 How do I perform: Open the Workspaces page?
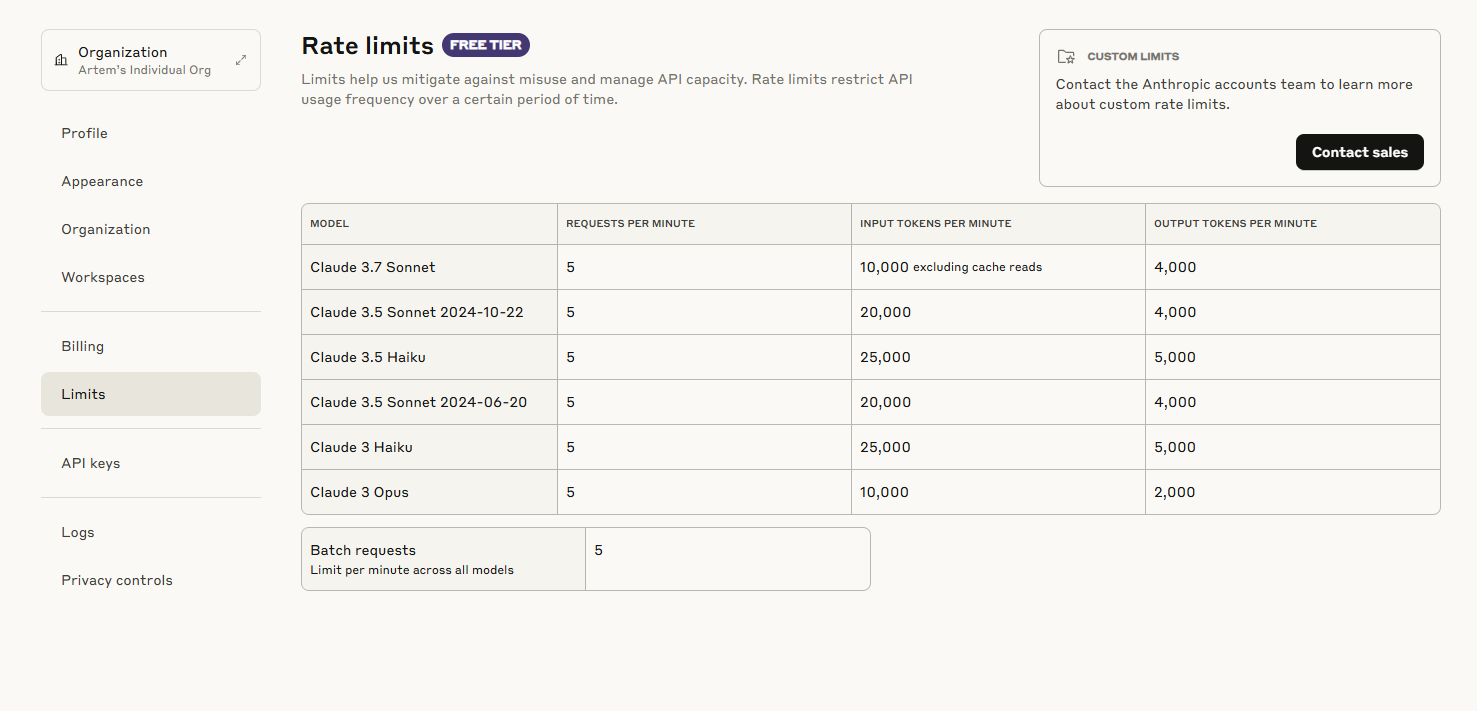[x=103, y=277]
